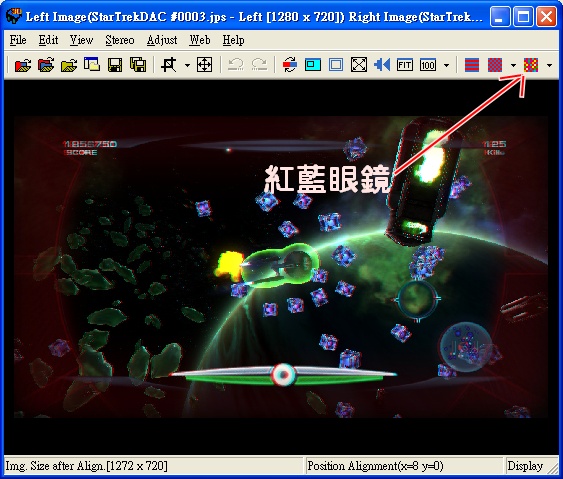
Task: Open the Edit menu
Action: [48, 40]
